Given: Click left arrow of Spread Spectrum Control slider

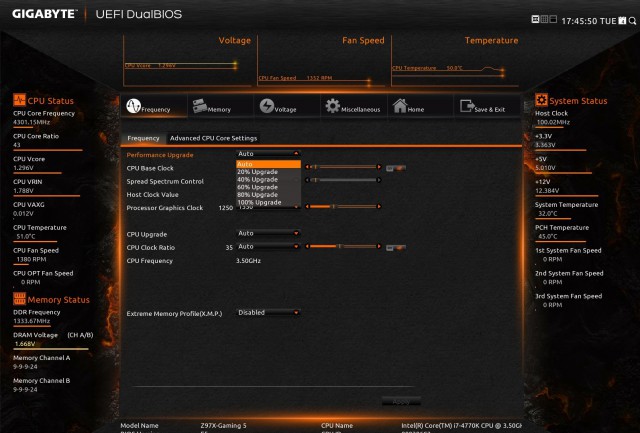Looking at the screenshot, I should coord(307,180).
